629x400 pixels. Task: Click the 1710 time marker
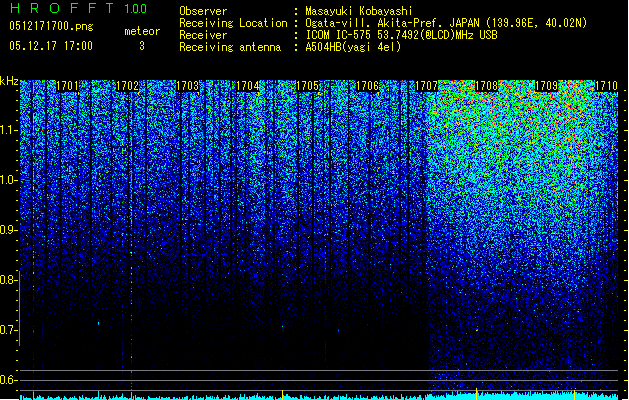click(x=606, y=86)
